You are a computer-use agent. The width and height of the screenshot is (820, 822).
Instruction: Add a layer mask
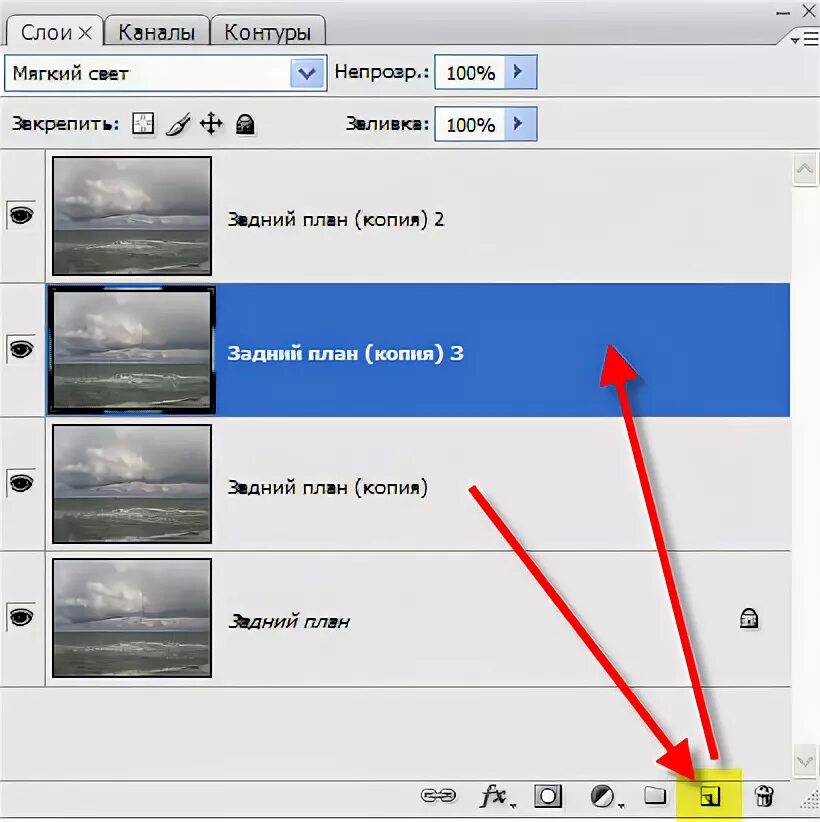pos(548,796)
